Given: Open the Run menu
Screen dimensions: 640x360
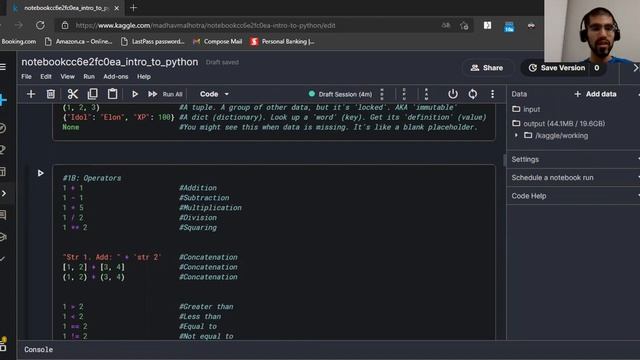Looking at the screenshot, I should [89, 77].
